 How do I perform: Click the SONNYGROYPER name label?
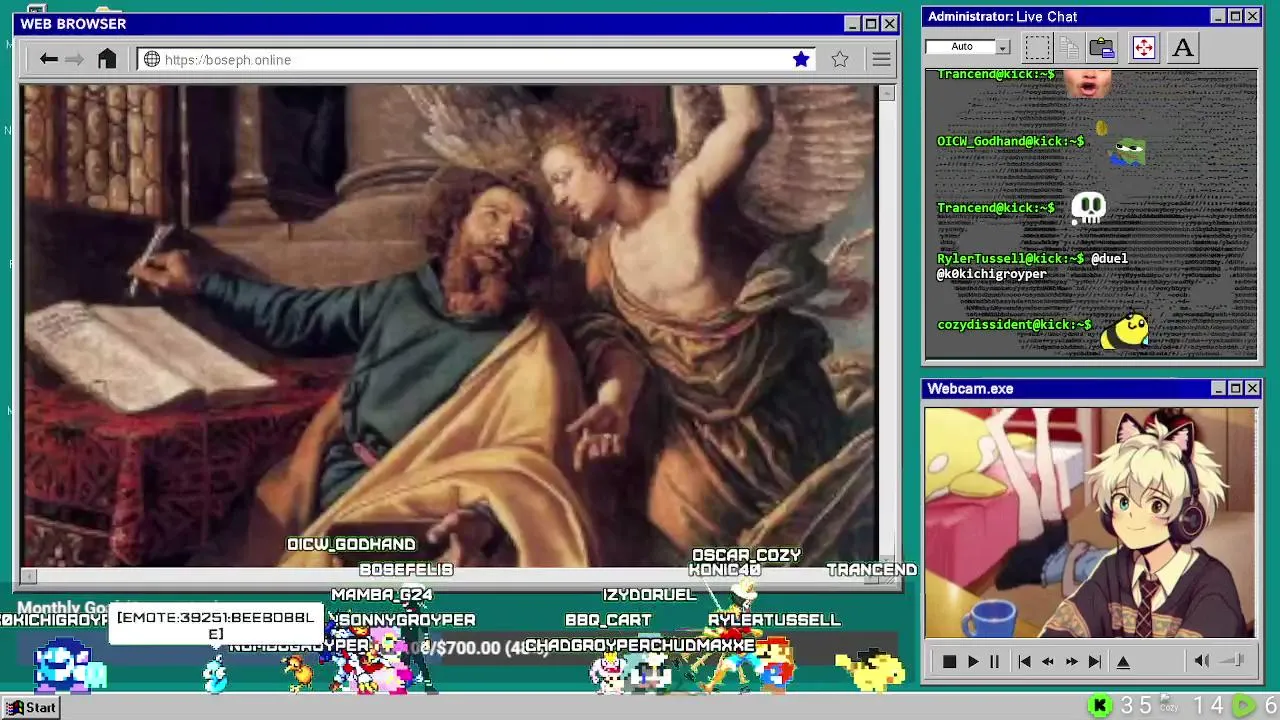click(x=407, y=620)
